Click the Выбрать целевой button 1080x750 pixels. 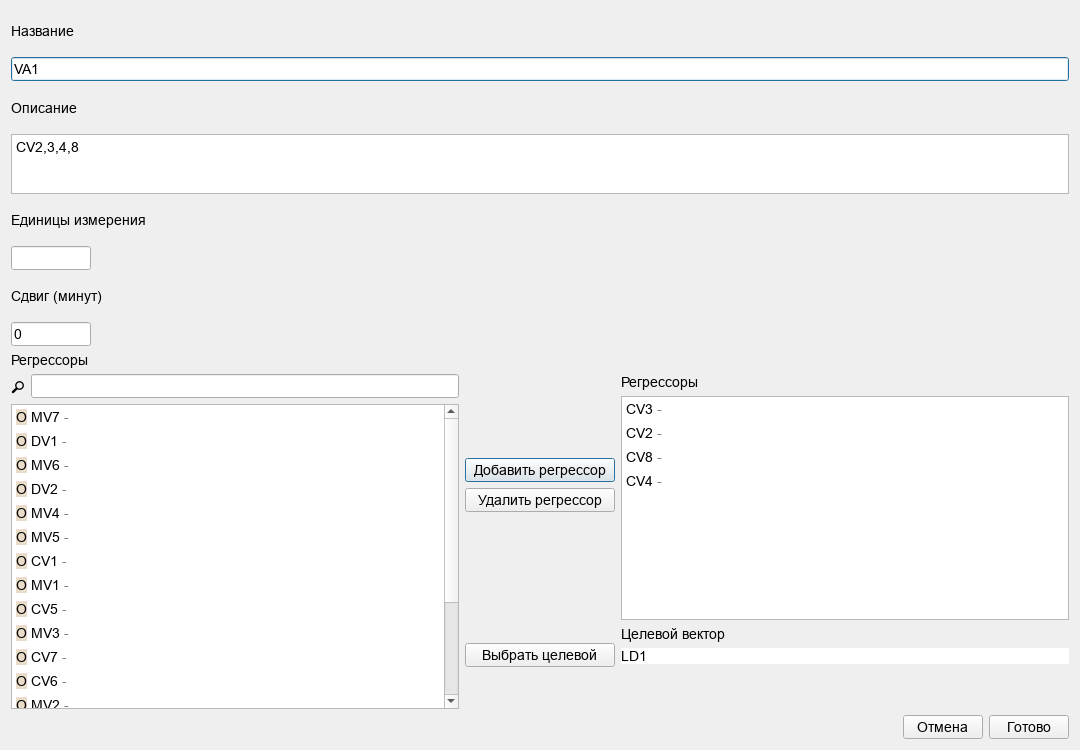pos(540,655)
